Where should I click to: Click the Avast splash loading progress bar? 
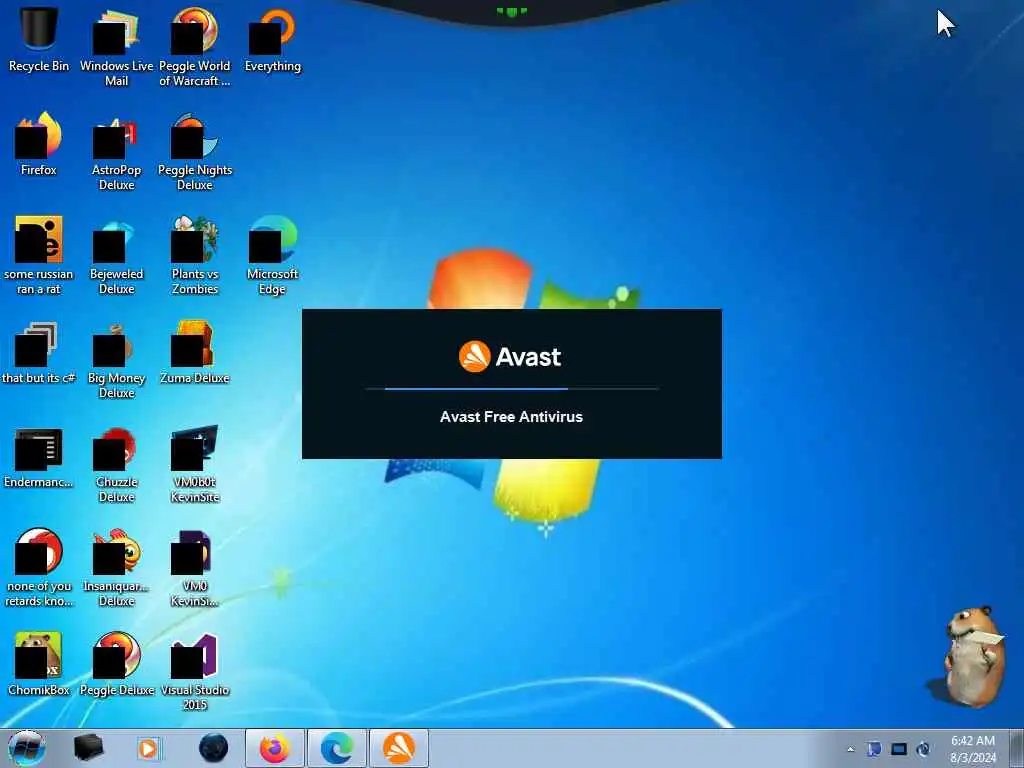click(x=511, y=389)
